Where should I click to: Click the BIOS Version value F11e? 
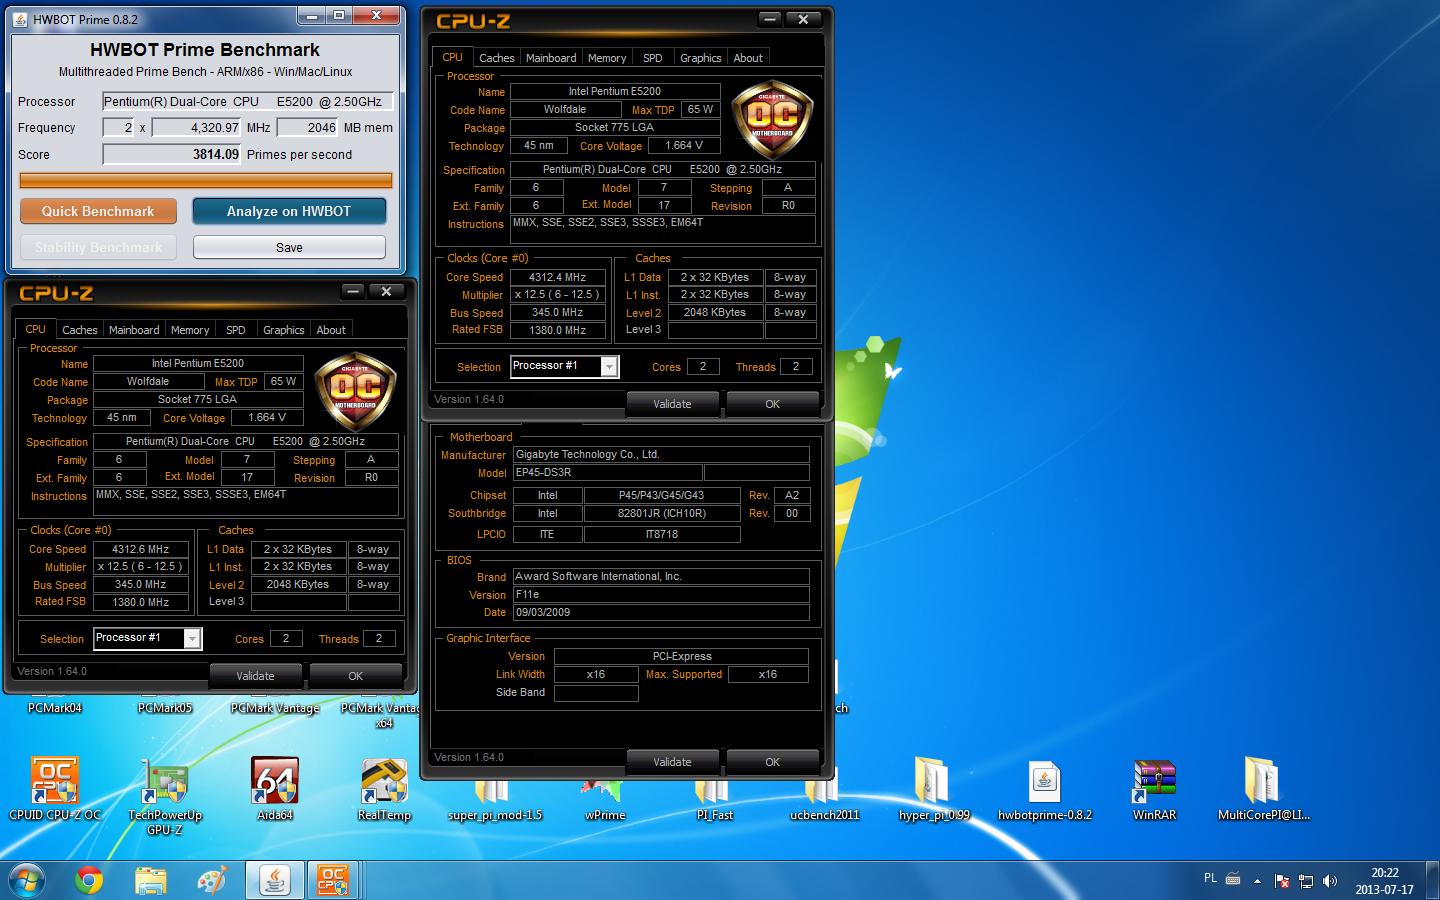tap(661, 594)
